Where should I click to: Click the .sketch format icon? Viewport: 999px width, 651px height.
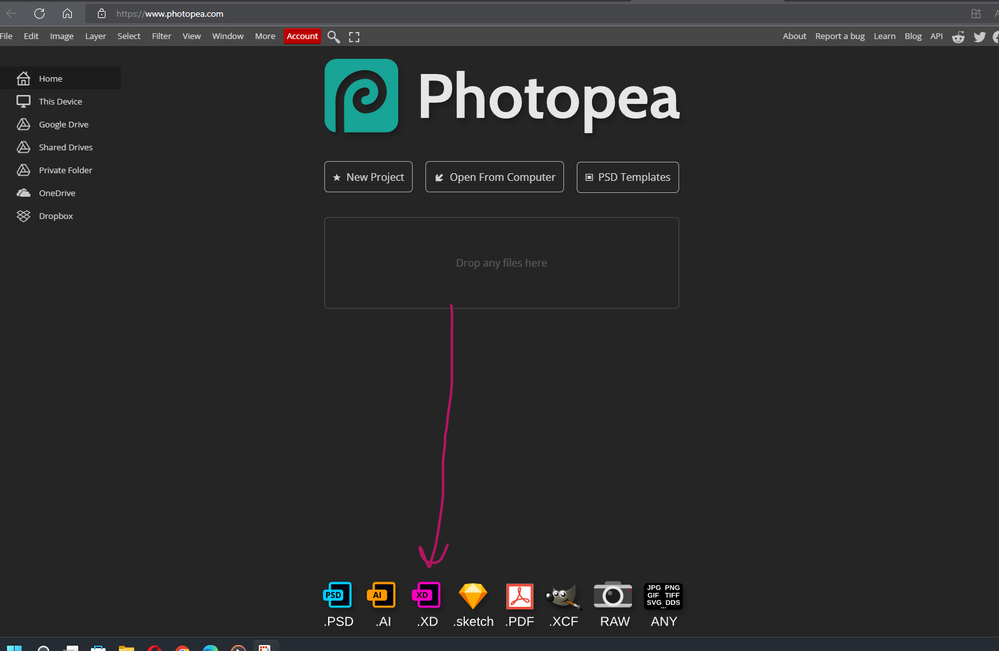coord(473,596)
